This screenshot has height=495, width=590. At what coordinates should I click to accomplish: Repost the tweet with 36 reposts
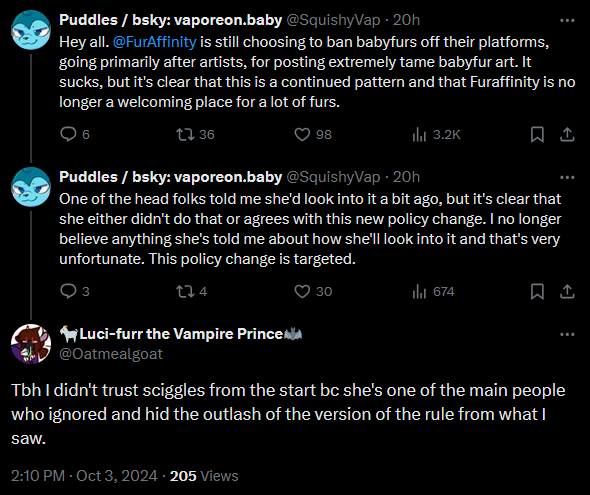(195, 134)
